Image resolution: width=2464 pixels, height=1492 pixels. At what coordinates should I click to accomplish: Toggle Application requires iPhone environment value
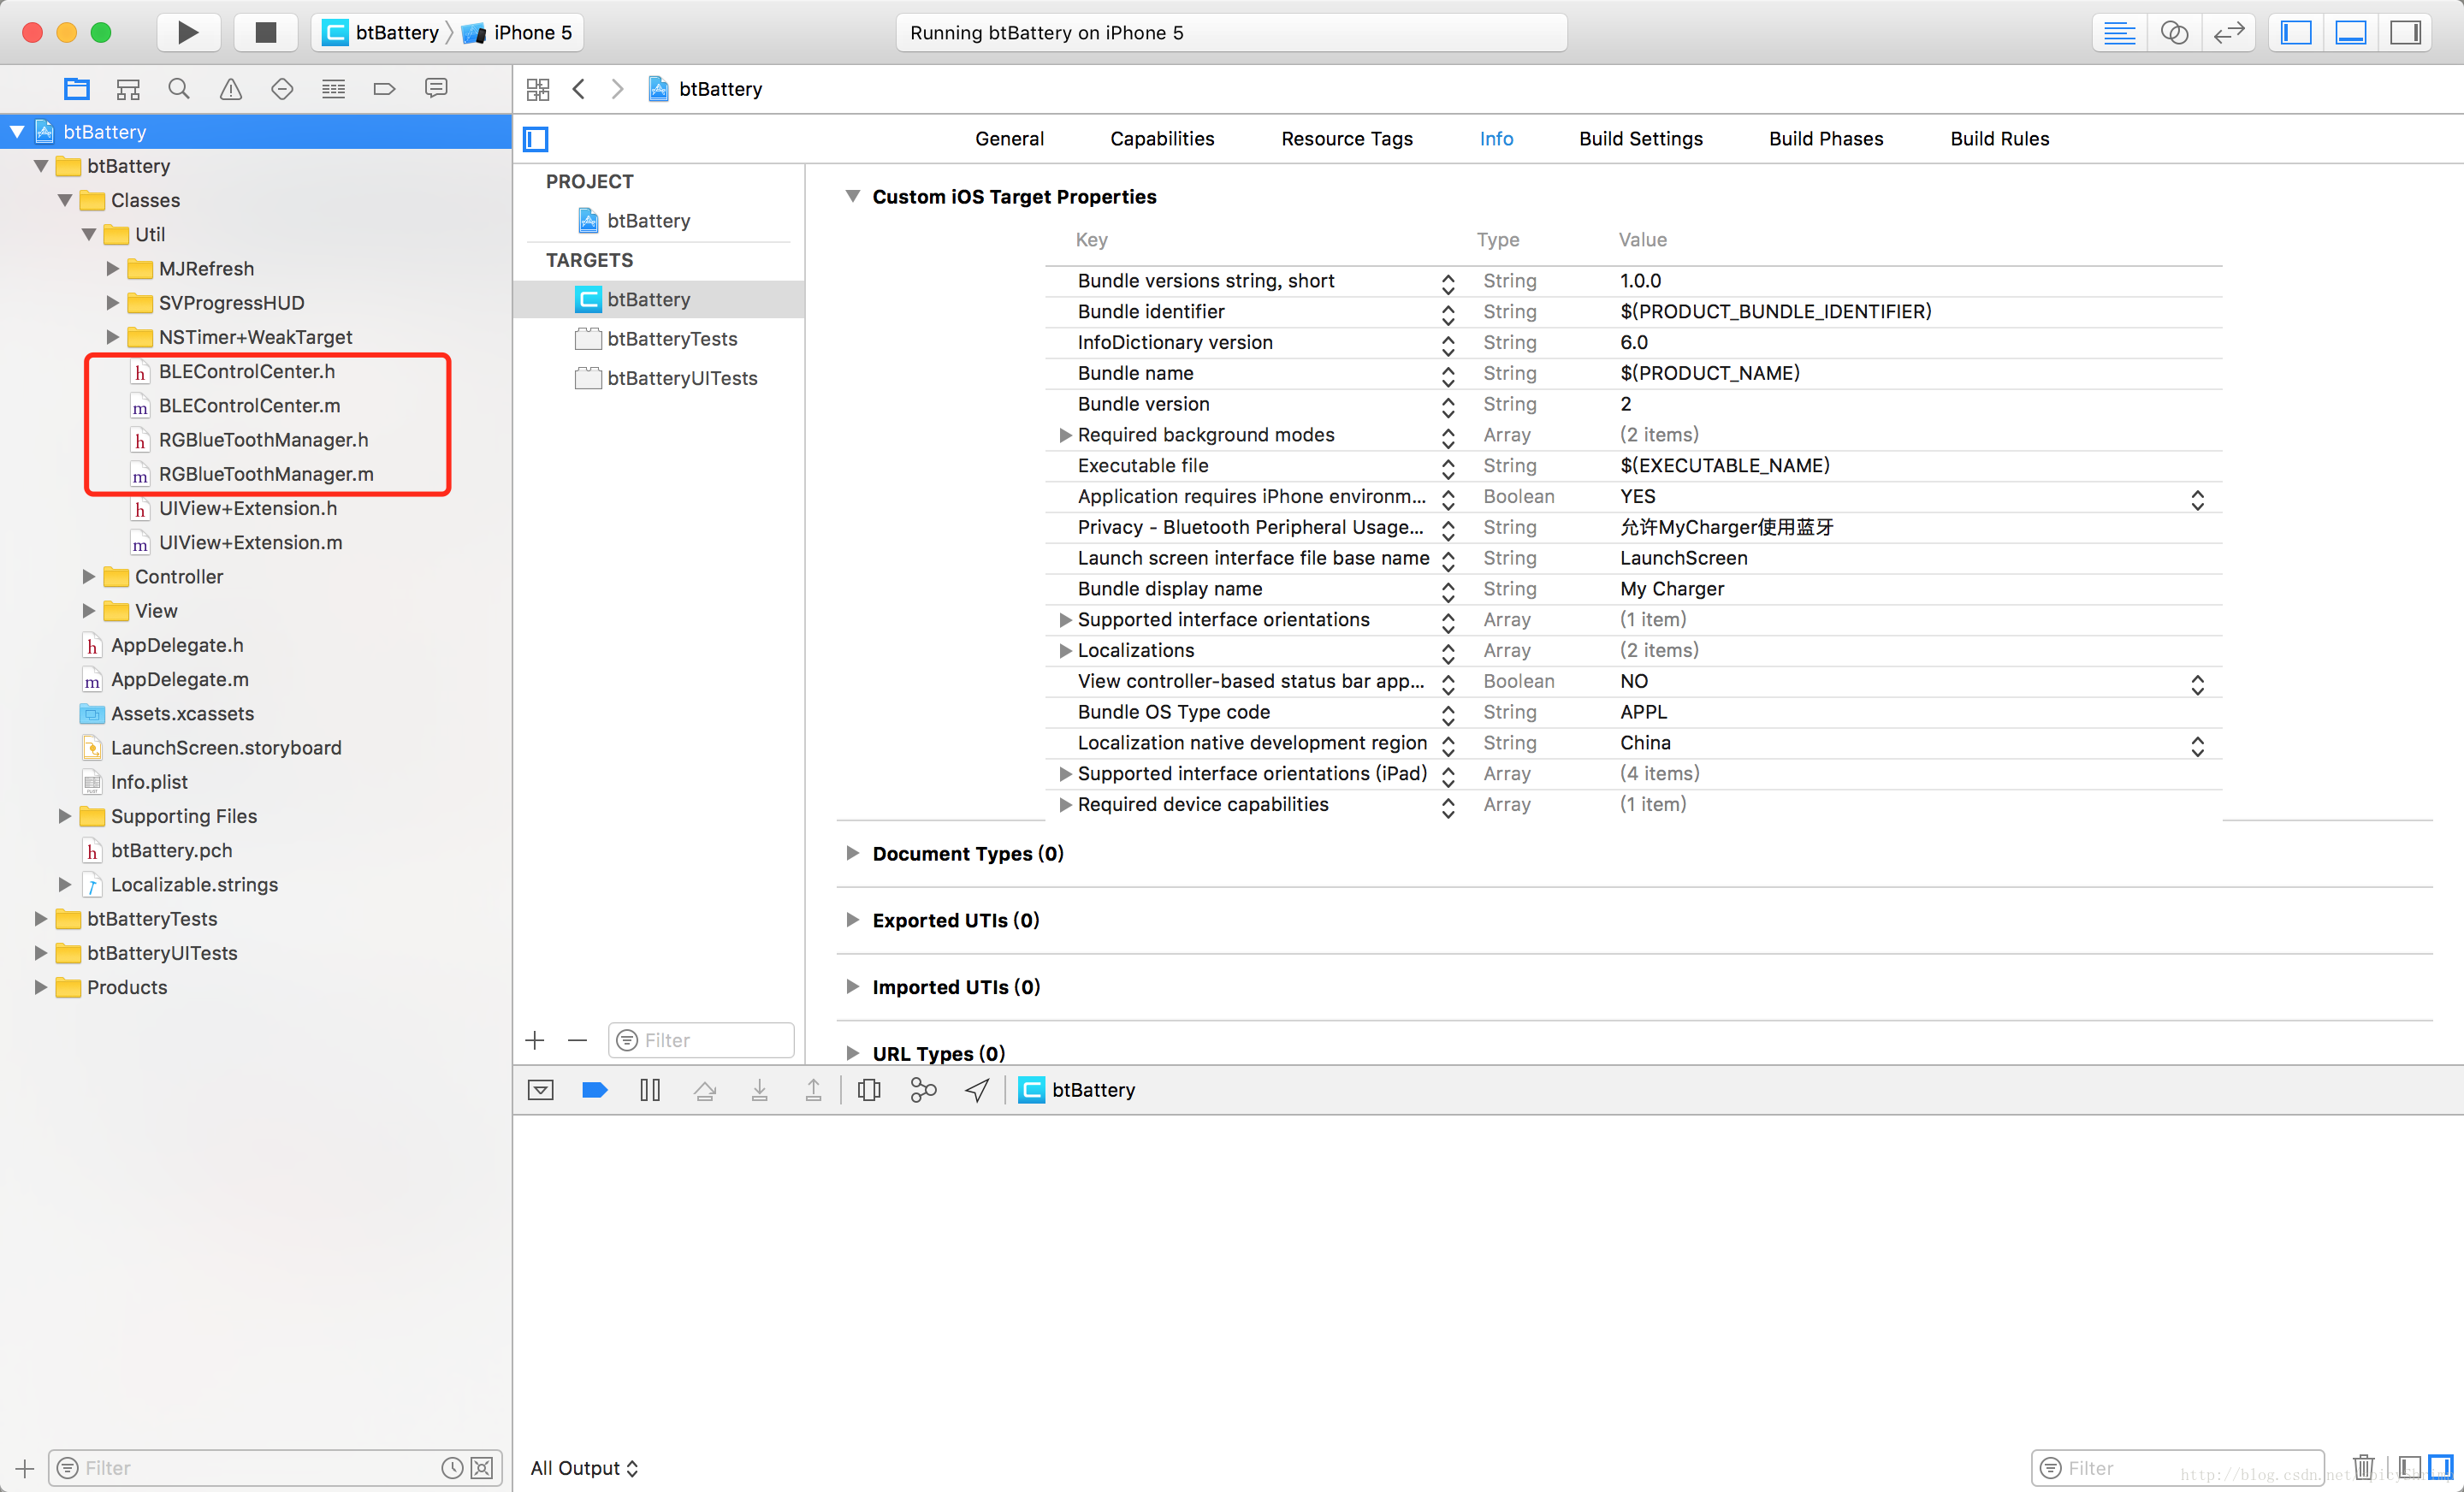pos(2198,496)
